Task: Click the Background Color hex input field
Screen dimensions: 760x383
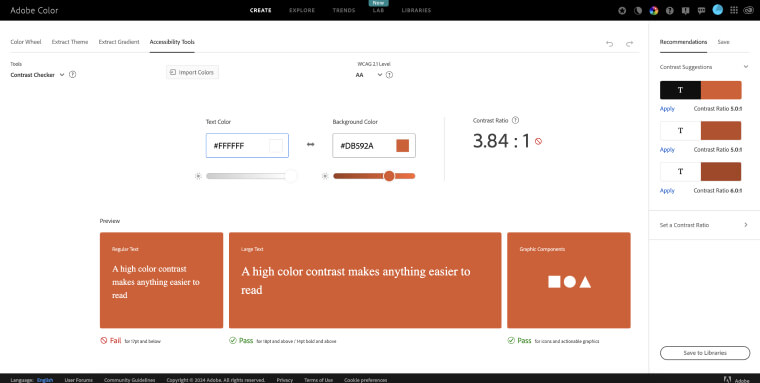Action: click(374, 145)
